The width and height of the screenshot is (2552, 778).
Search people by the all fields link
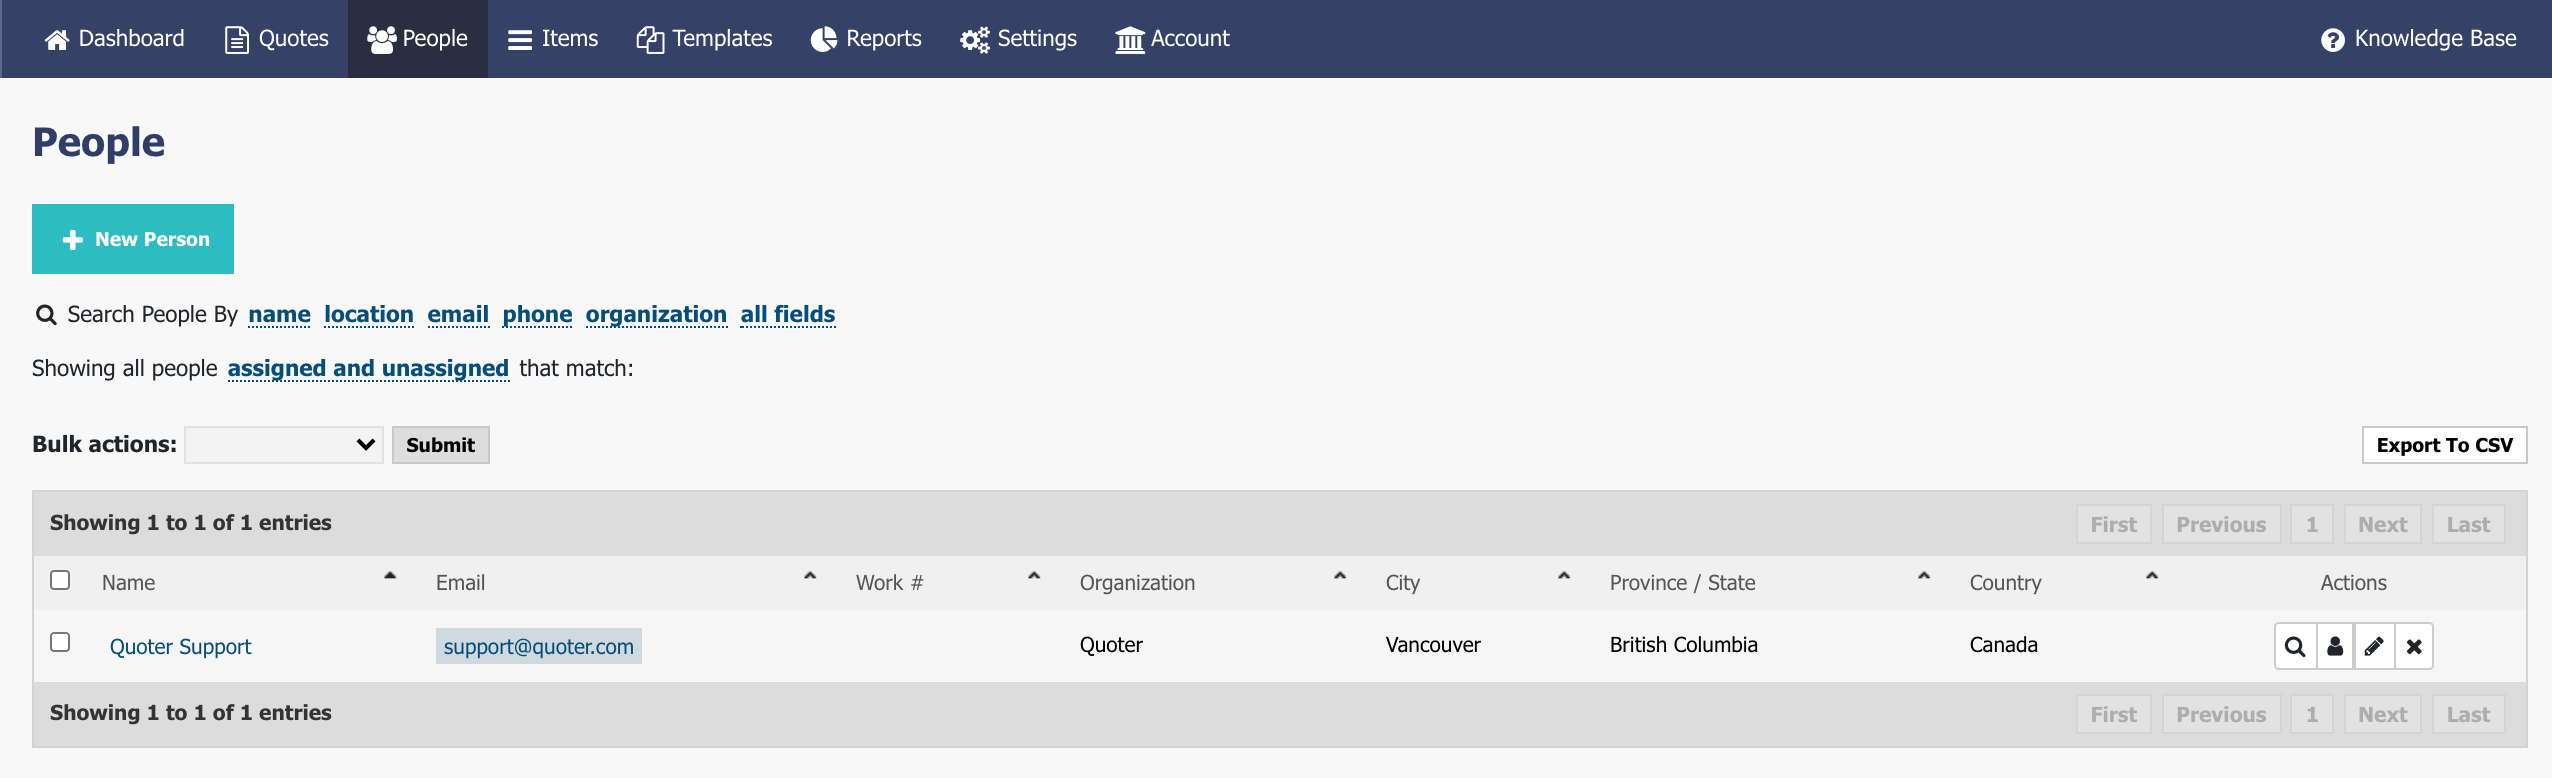(x=787, y=315)
